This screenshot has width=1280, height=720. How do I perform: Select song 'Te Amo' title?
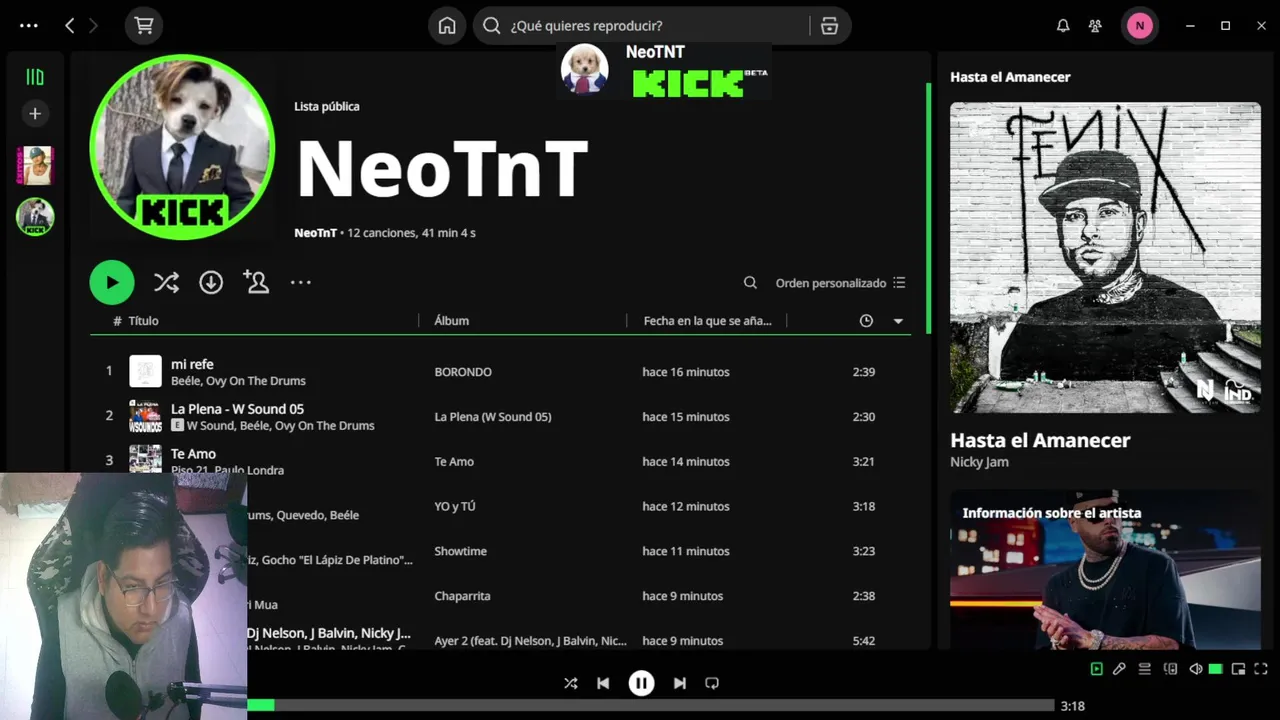click(x=193, y=454)
